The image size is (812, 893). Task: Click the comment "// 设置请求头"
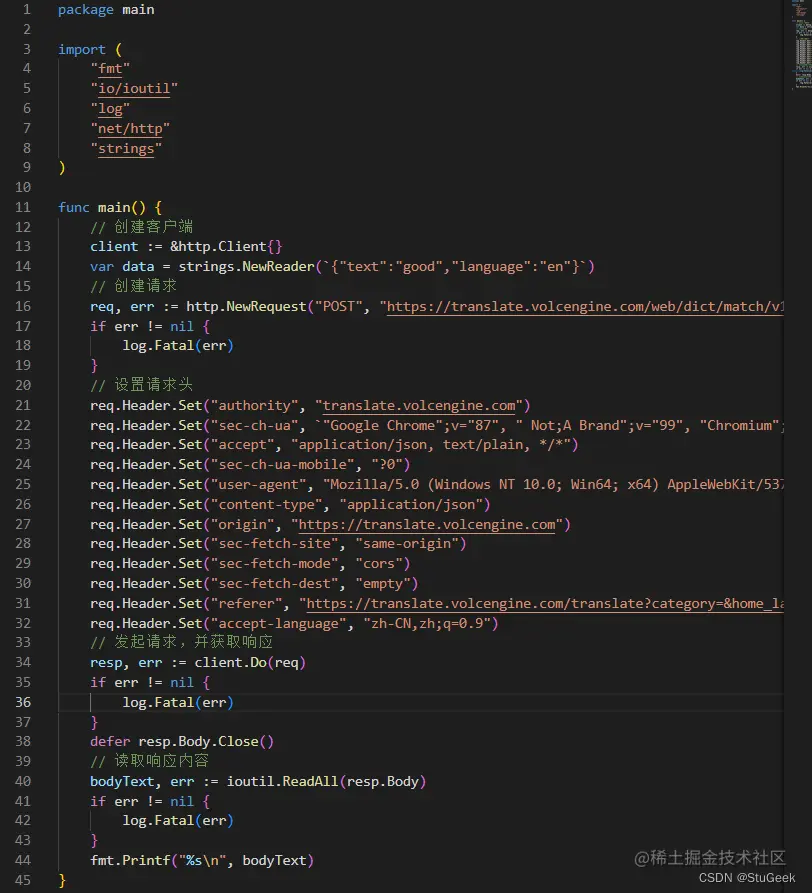141,386
